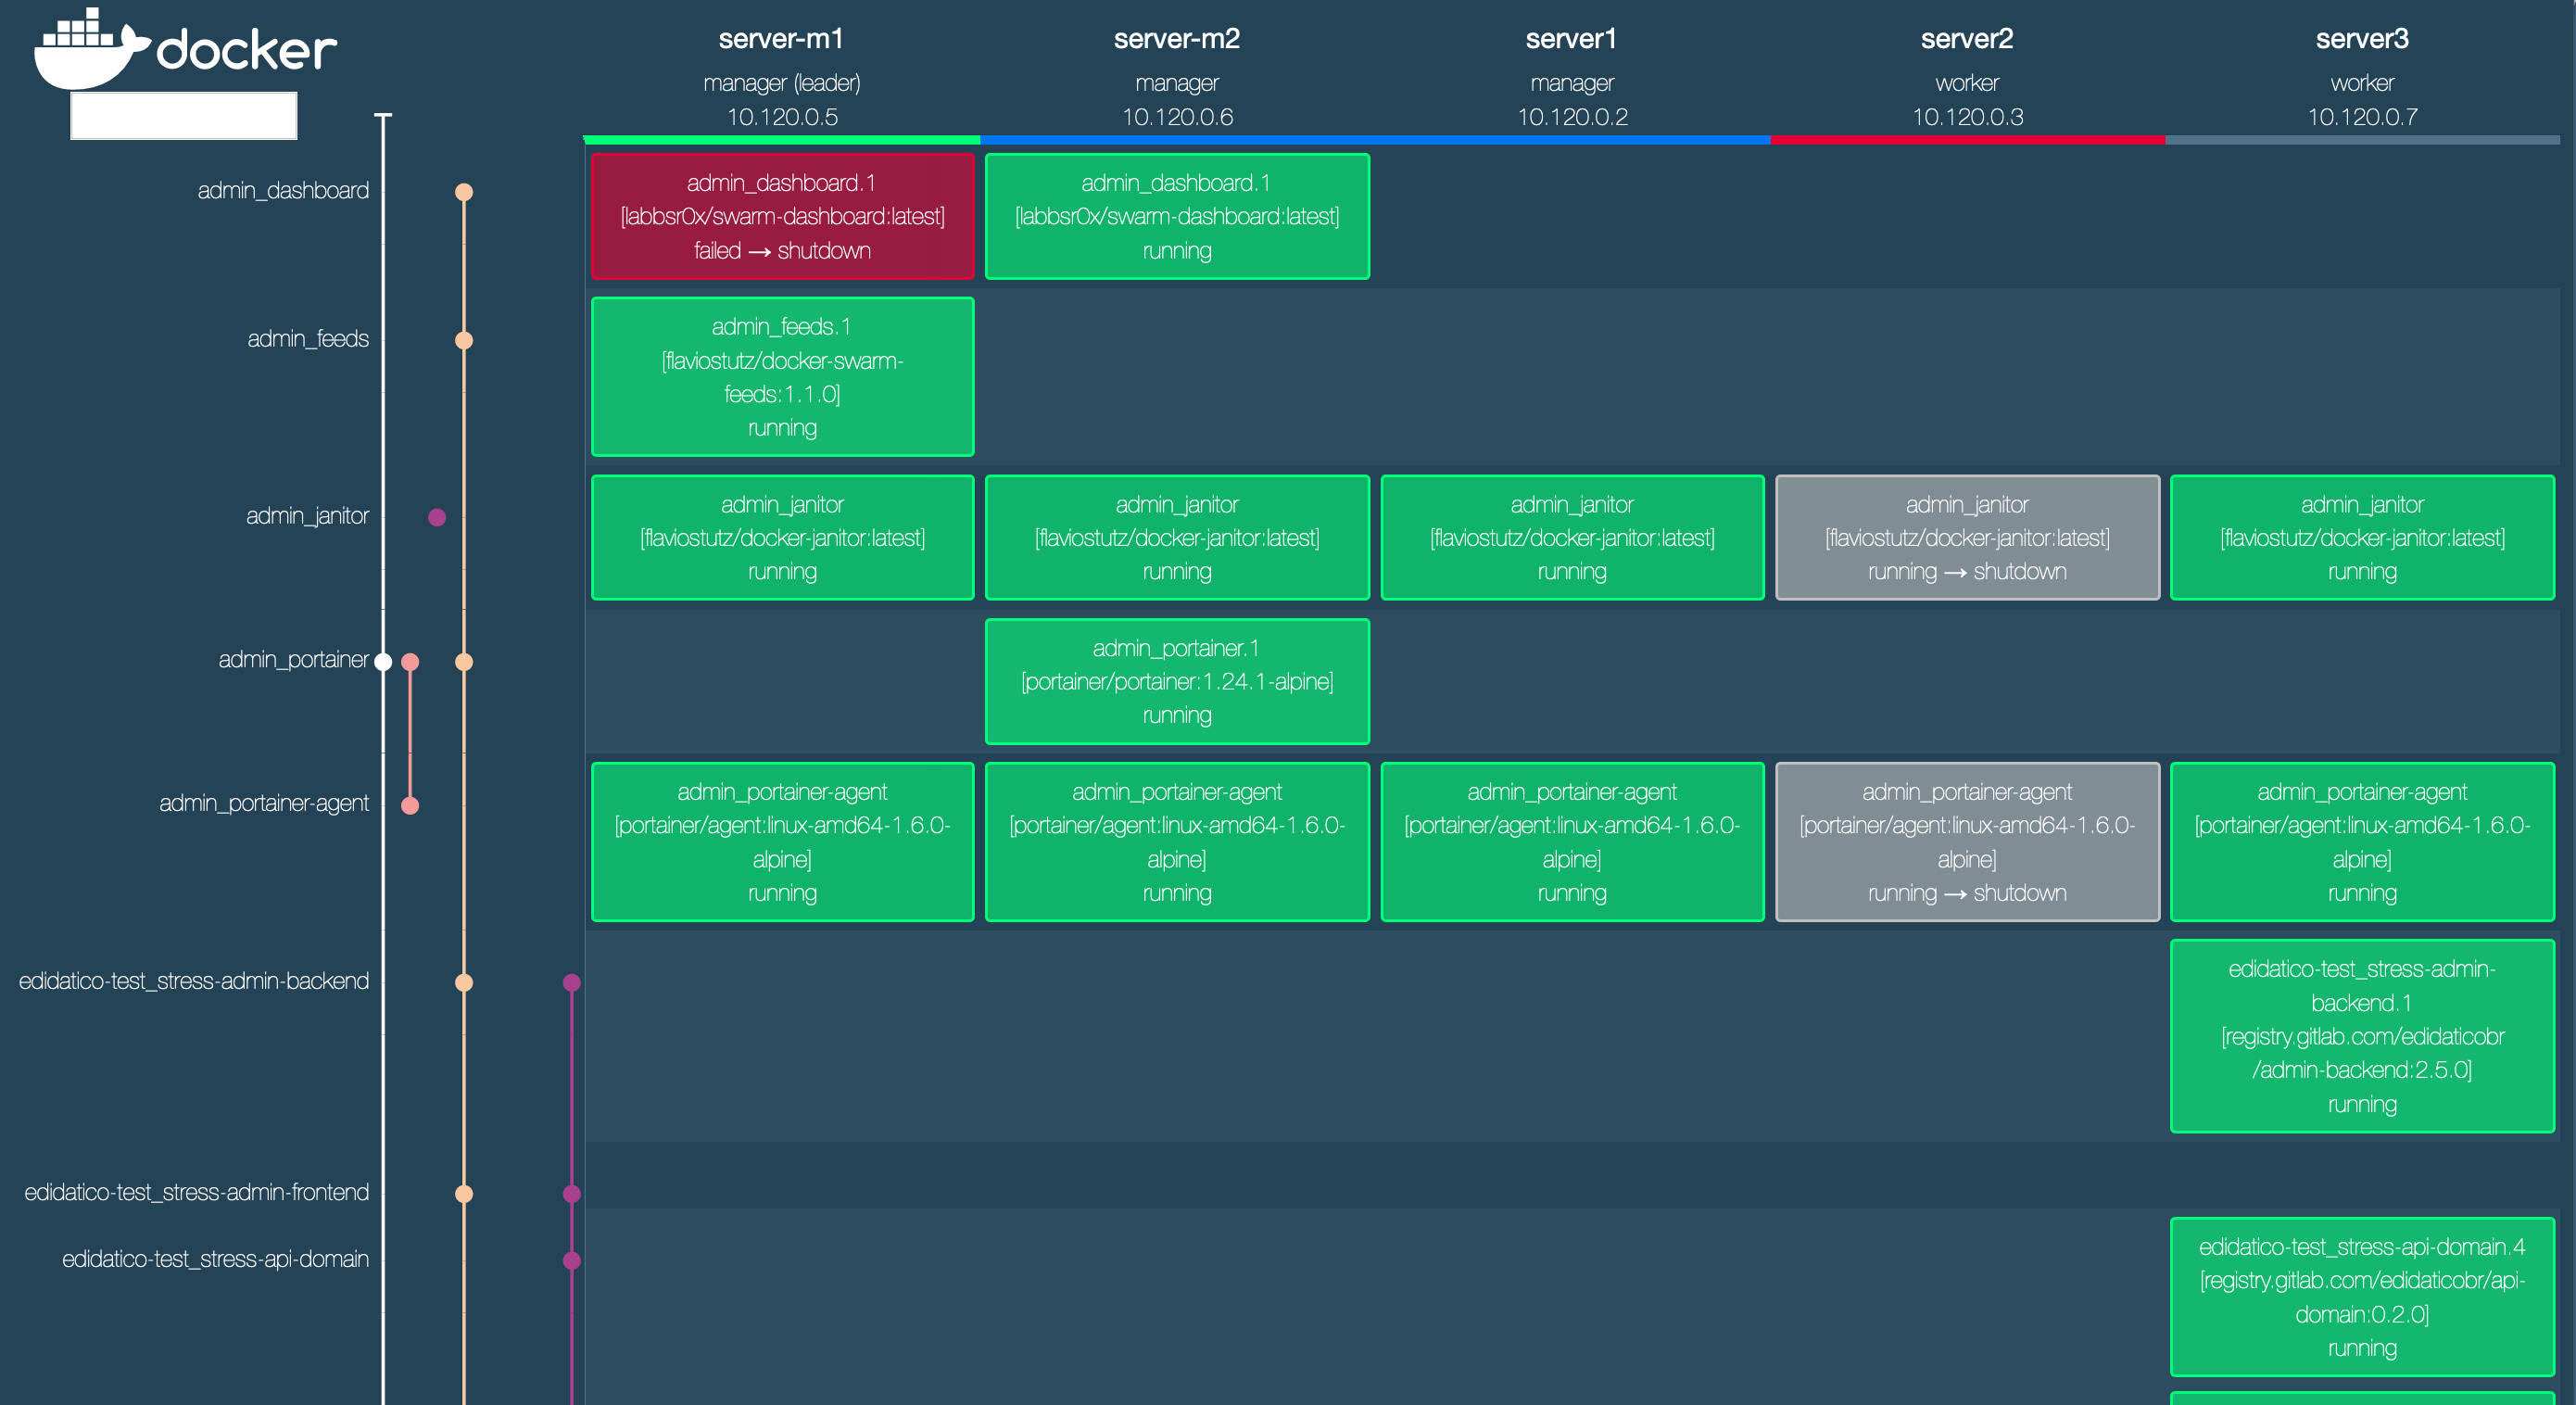Click the admin_feeds service label
The width and height of the screenshot is (2576, 1405).
click(309, 339)
